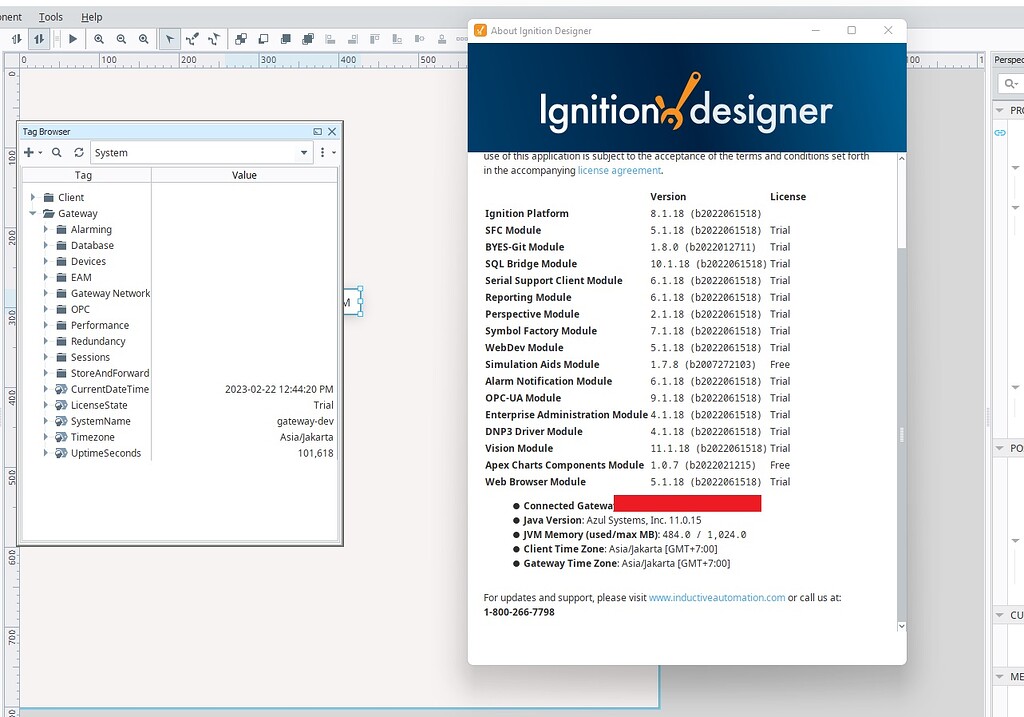Select the arrow selection tool
This screenshot has width=1024, height=717.
point(169,39)
